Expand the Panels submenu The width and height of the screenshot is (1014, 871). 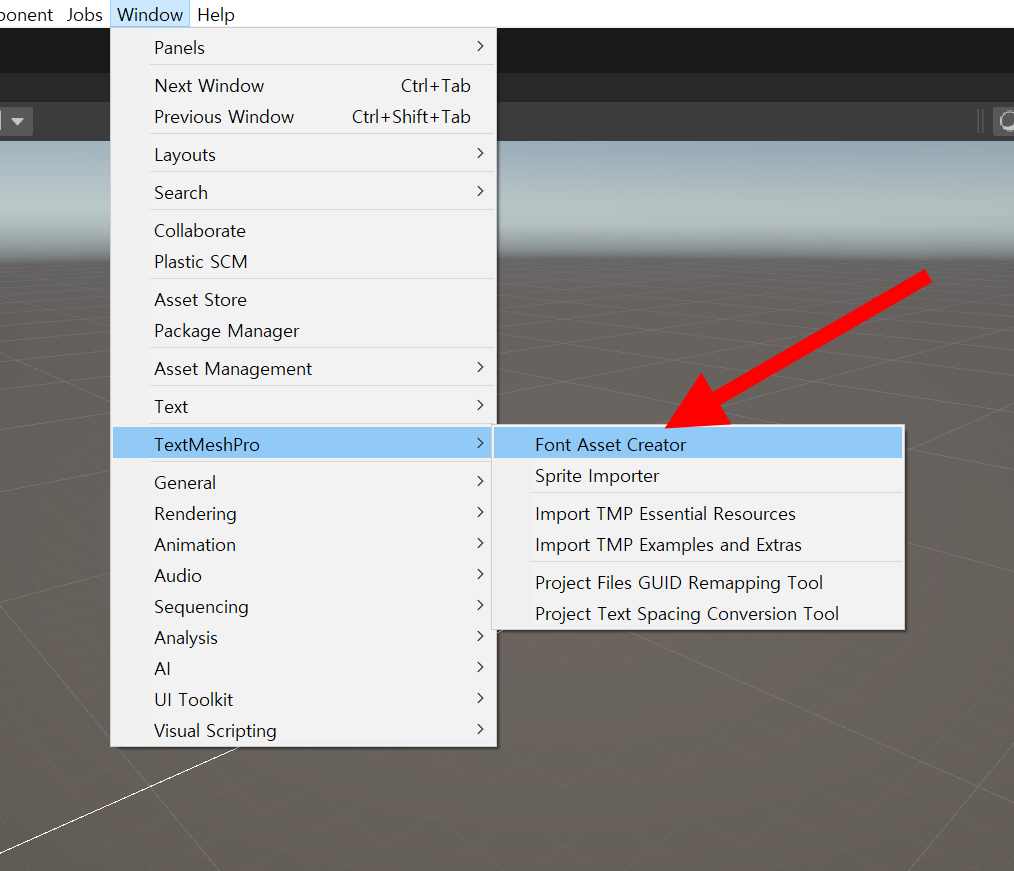[304, 48]
